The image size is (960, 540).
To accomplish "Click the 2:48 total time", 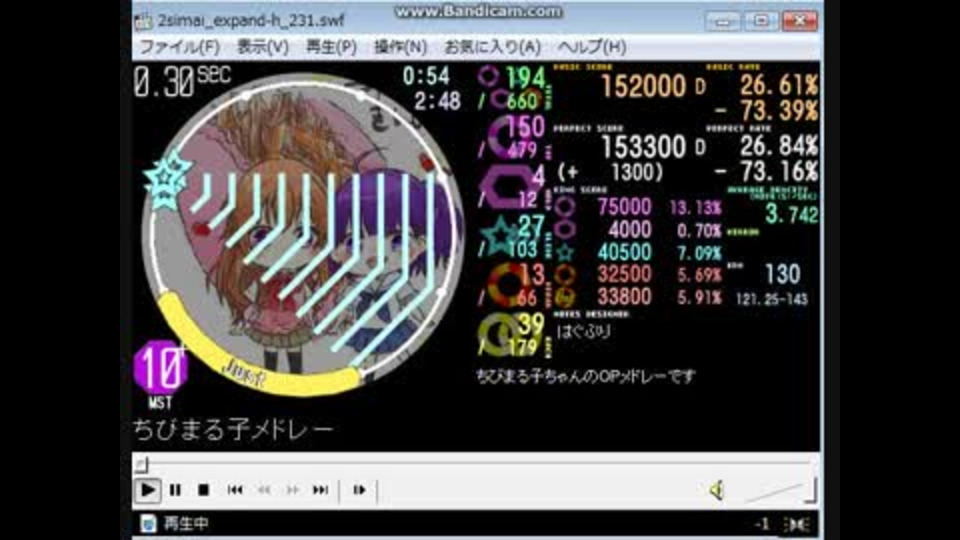I will 437,101.
